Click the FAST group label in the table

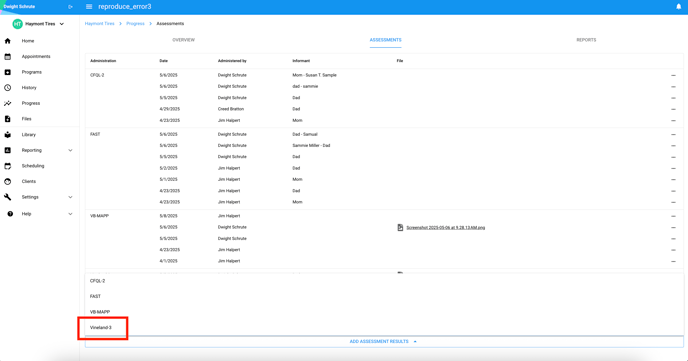pos(95,134)
